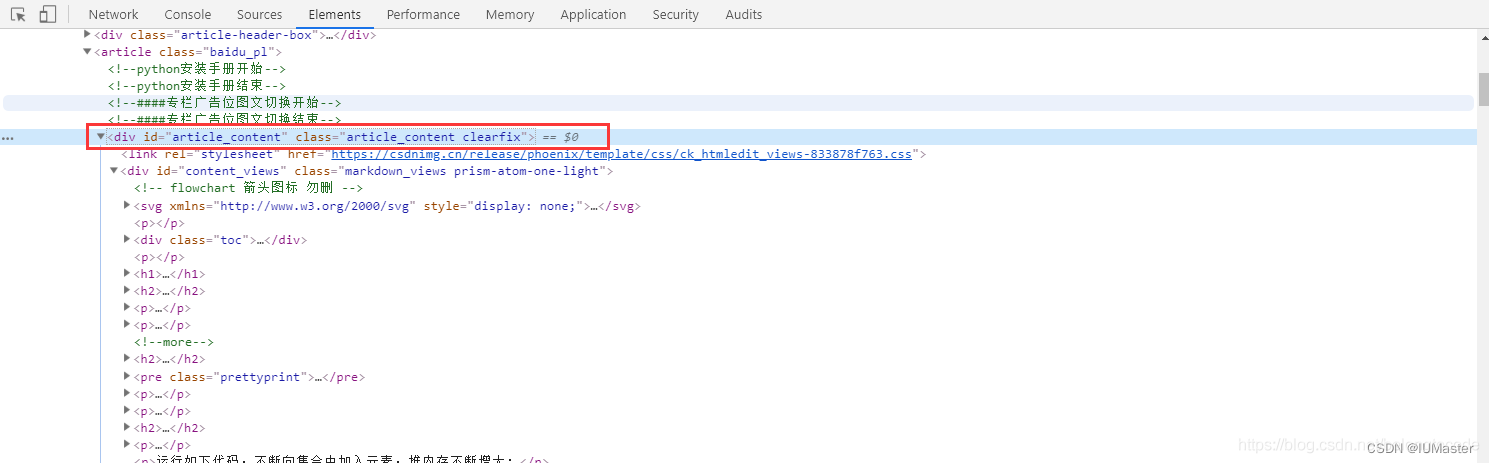This screenshot has width=1489, height=463.
Task: Activate the inspect element picker icon
Action: 18,14
